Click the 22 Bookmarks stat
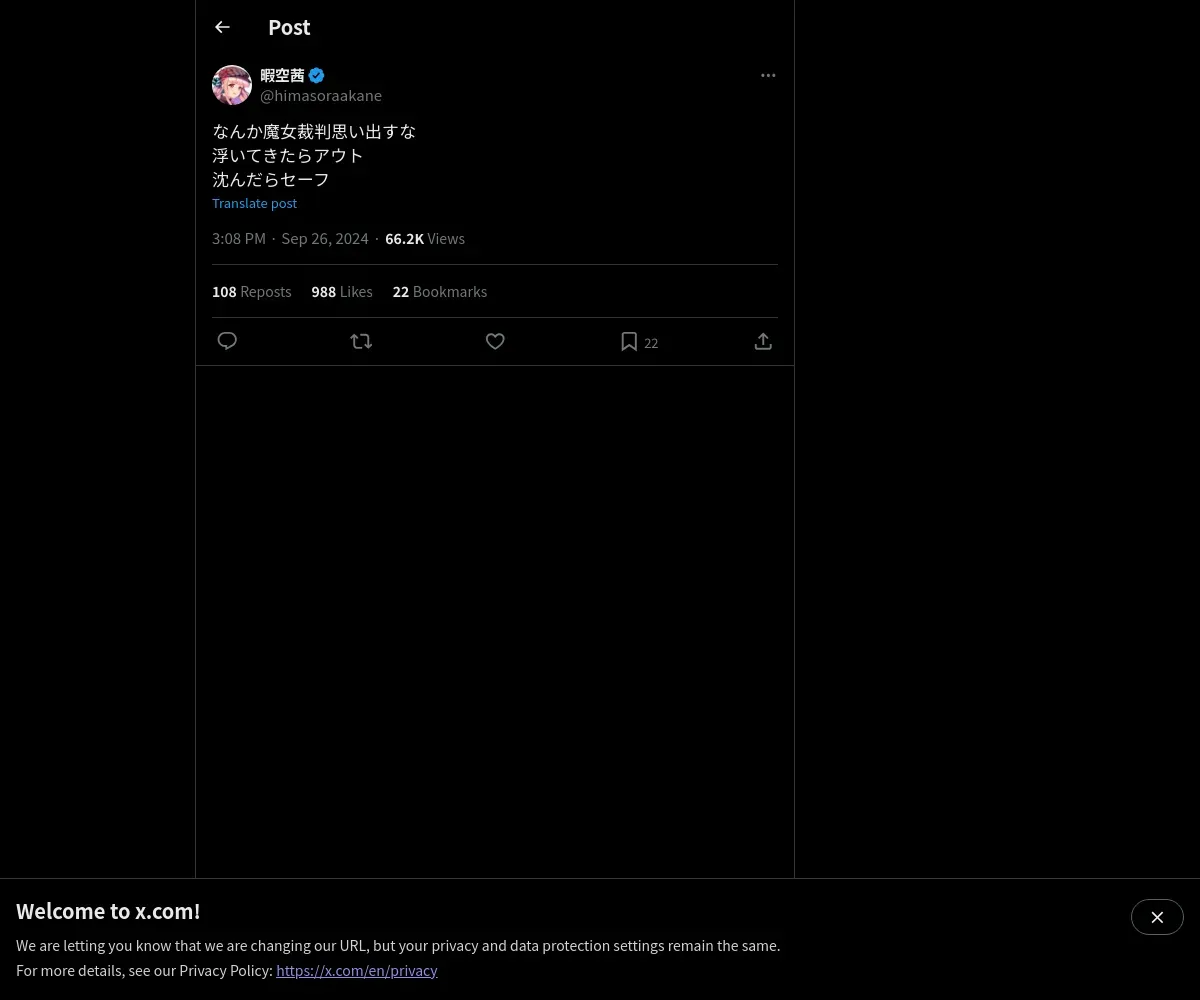Image resolution: width=1200 pixels, height=1000 pixels. [x=440, y=292]
